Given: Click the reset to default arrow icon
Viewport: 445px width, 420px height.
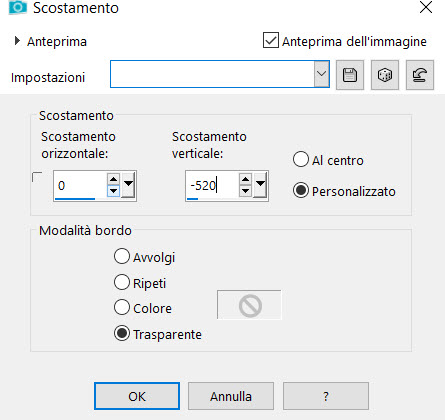Looking at the screenshot, I should 420,75.
